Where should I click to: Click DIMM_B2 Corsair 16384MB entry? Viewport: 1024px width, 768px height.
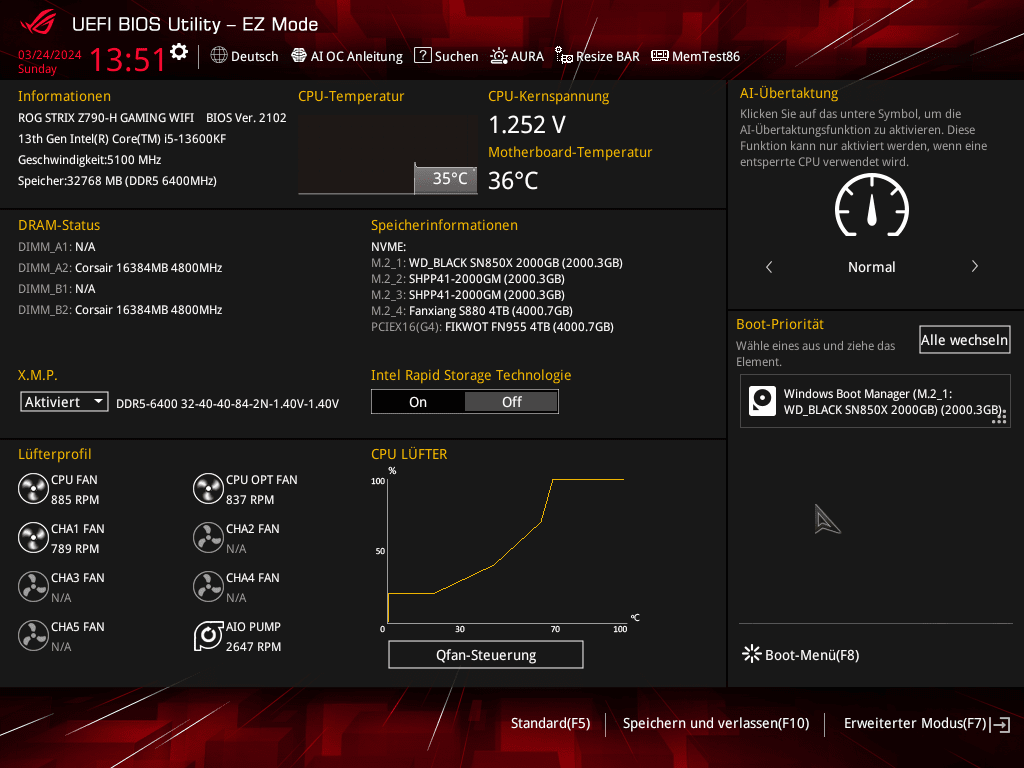pyautogui.click(x=120, y=310)
